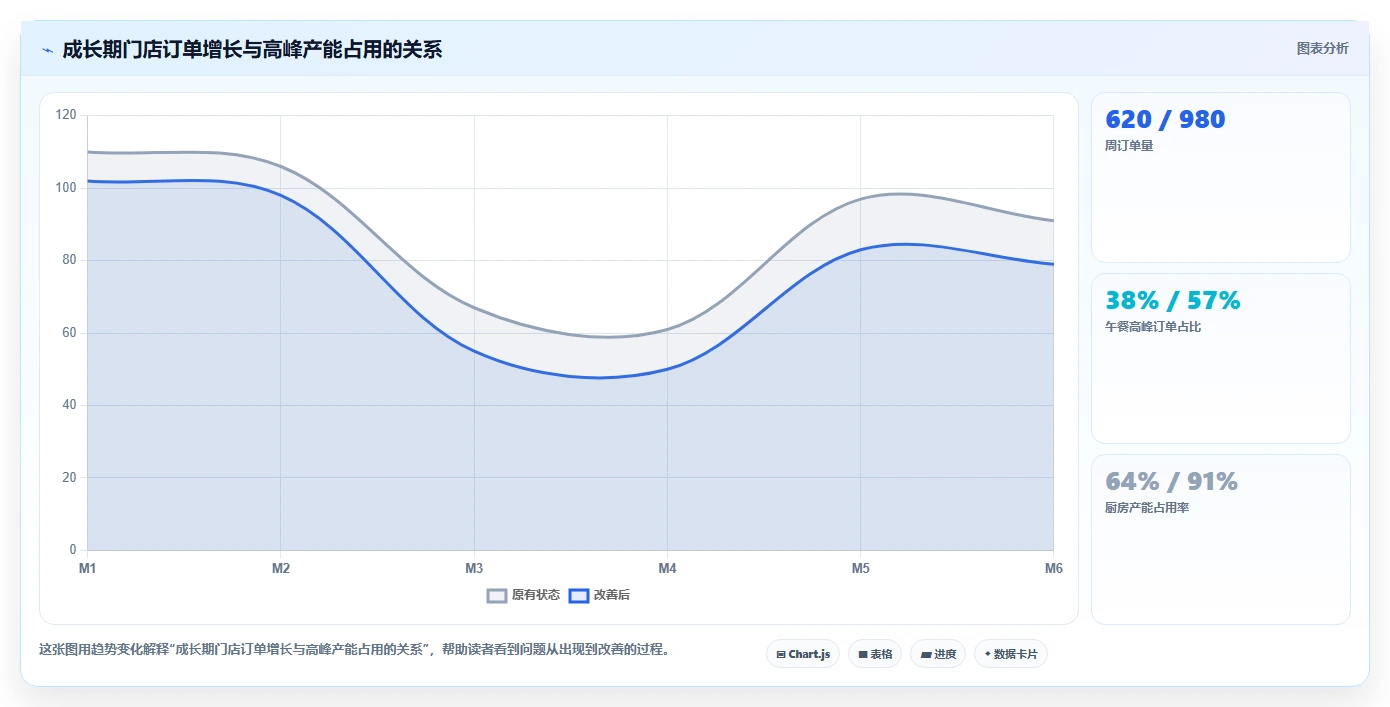1390x707 pixels.
Task: Open the 620 / 980 周订单量 card
Action: [x=1220, y=178]
